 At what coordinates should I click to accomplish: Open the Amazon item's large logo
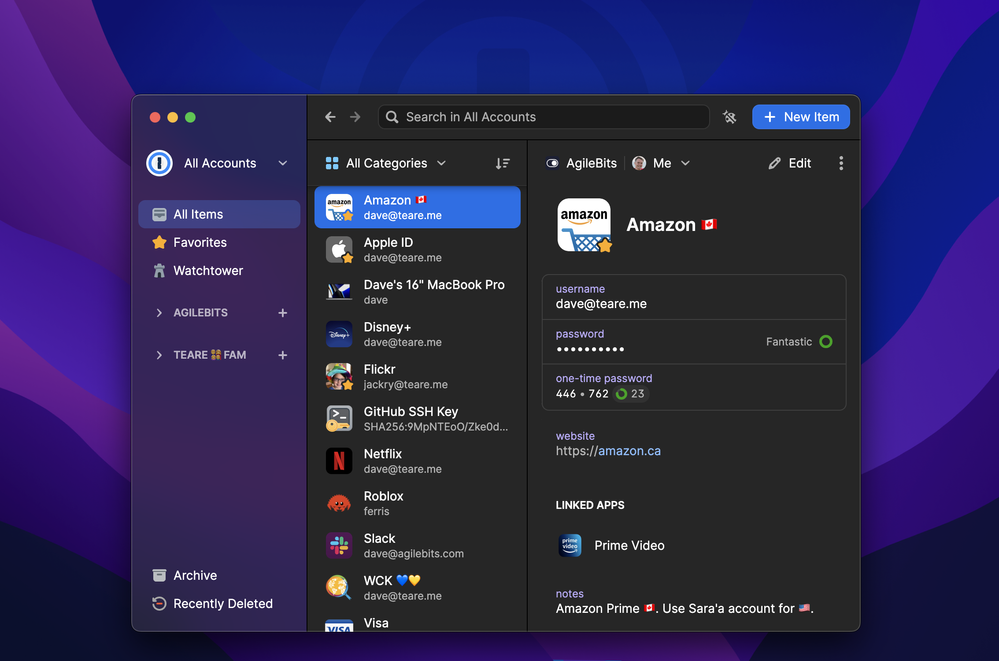point(584,225)
